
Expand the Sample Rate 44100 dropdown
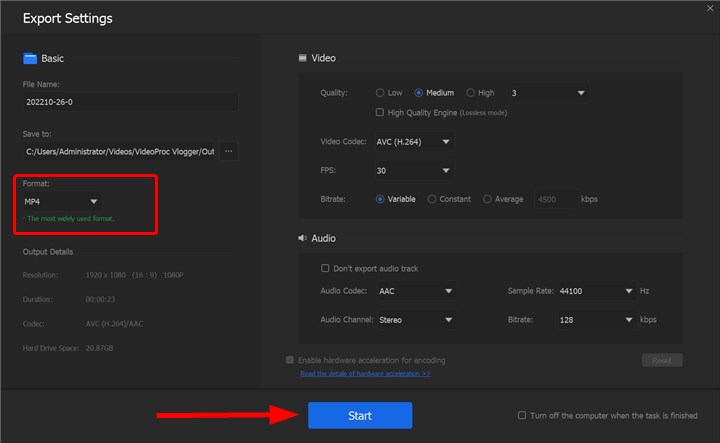click(596, 292)
